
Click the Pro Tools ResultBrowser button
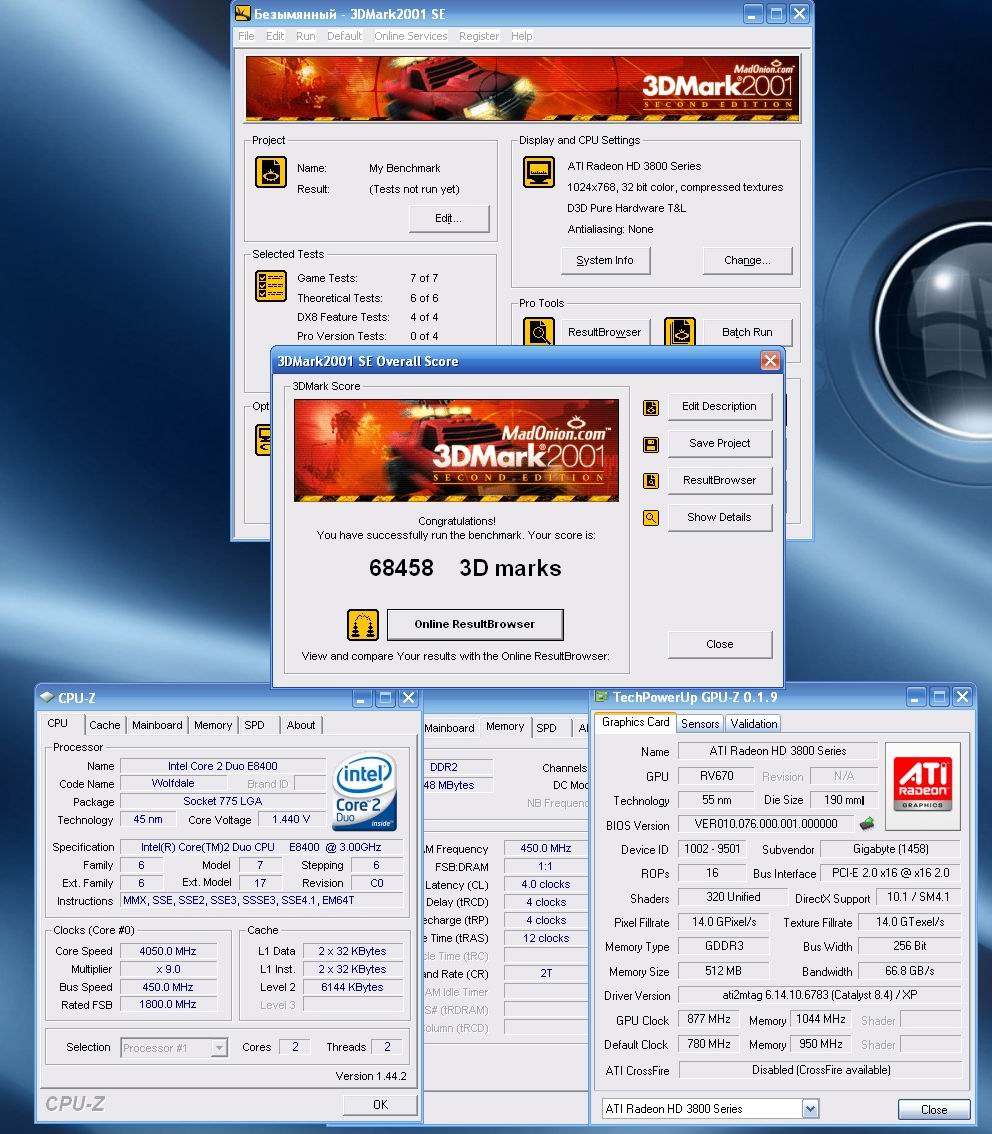tap(604, 332)
